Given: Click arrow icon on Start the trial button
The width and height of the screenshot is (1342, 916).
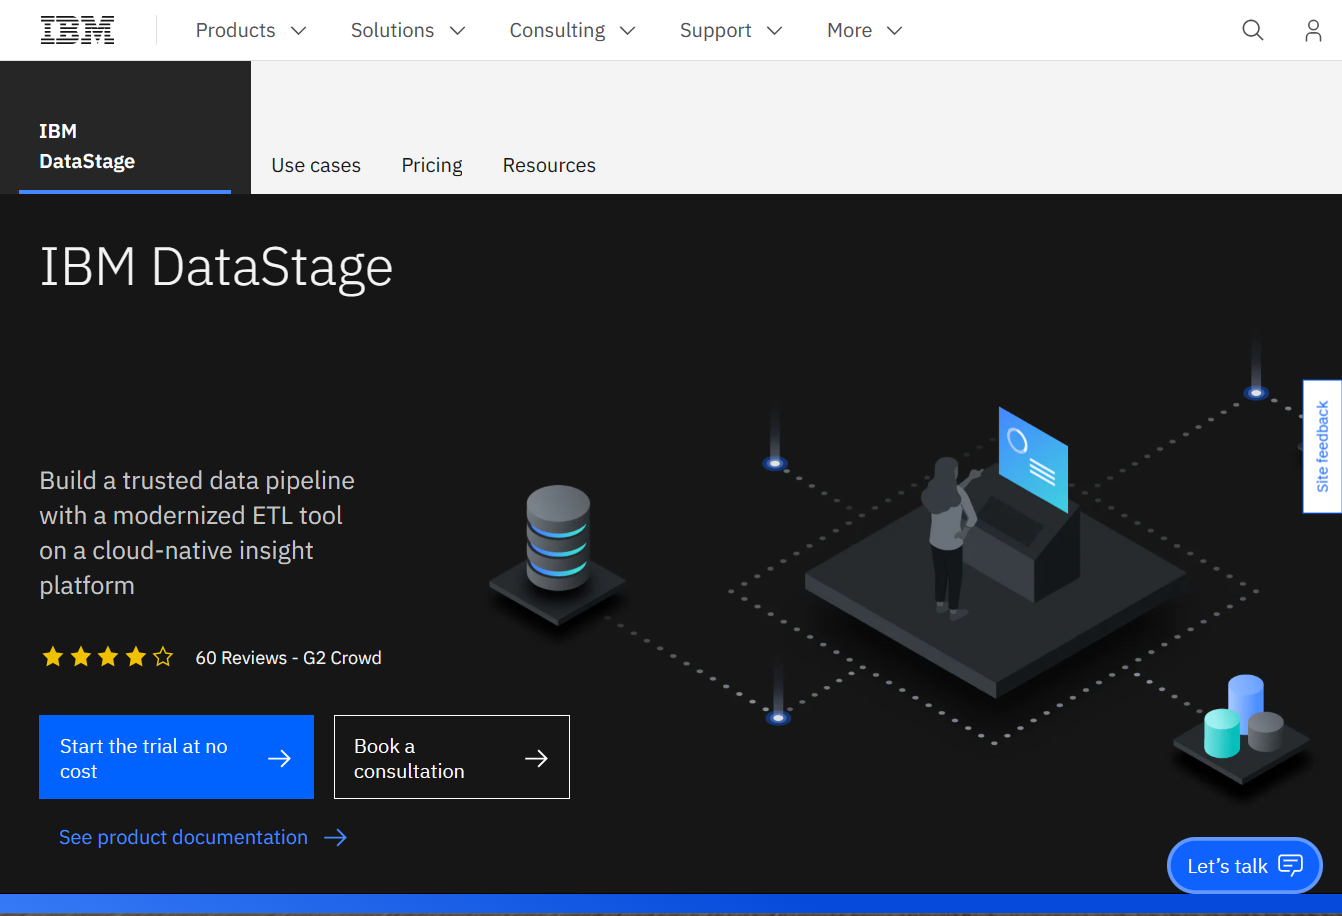Looking at the screenshot, I should coord(280,758).
